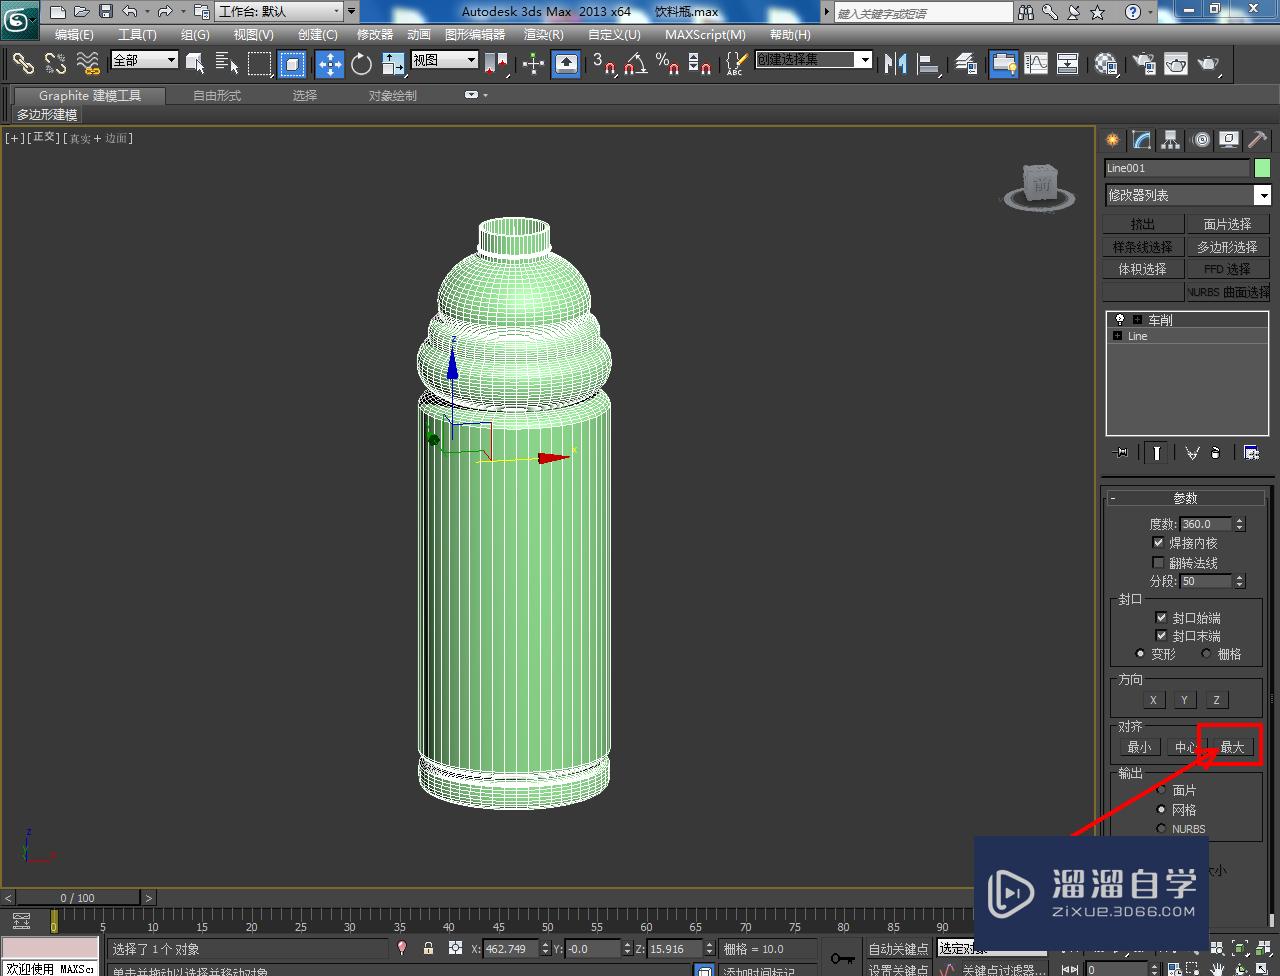This screenshot has height=976, width=1280.
Task: Click Make Unique in the modifier stack
Action: point(1192,453)
